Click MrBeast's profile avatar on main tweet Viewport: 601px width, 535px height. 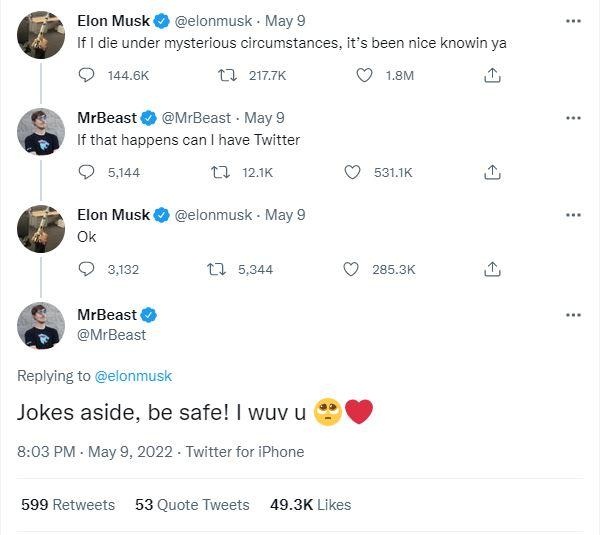(41, 326)
